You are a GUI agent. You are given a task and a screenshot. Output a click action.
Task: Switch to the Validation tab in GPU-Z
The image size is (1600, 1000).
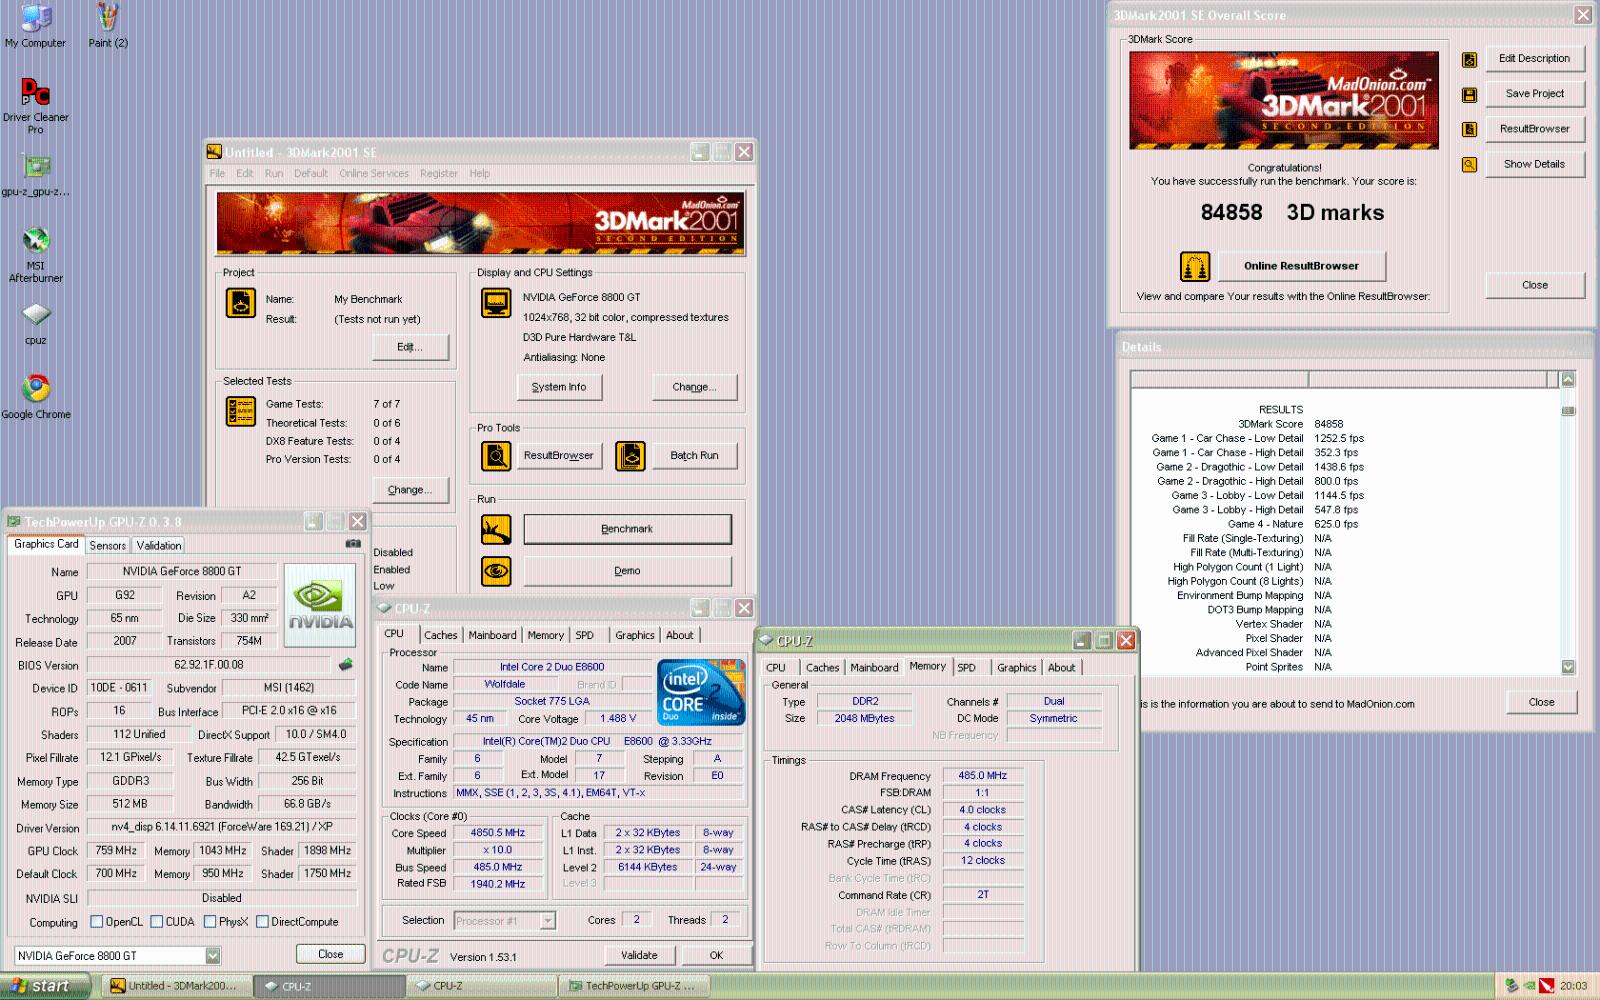(159, 545)
